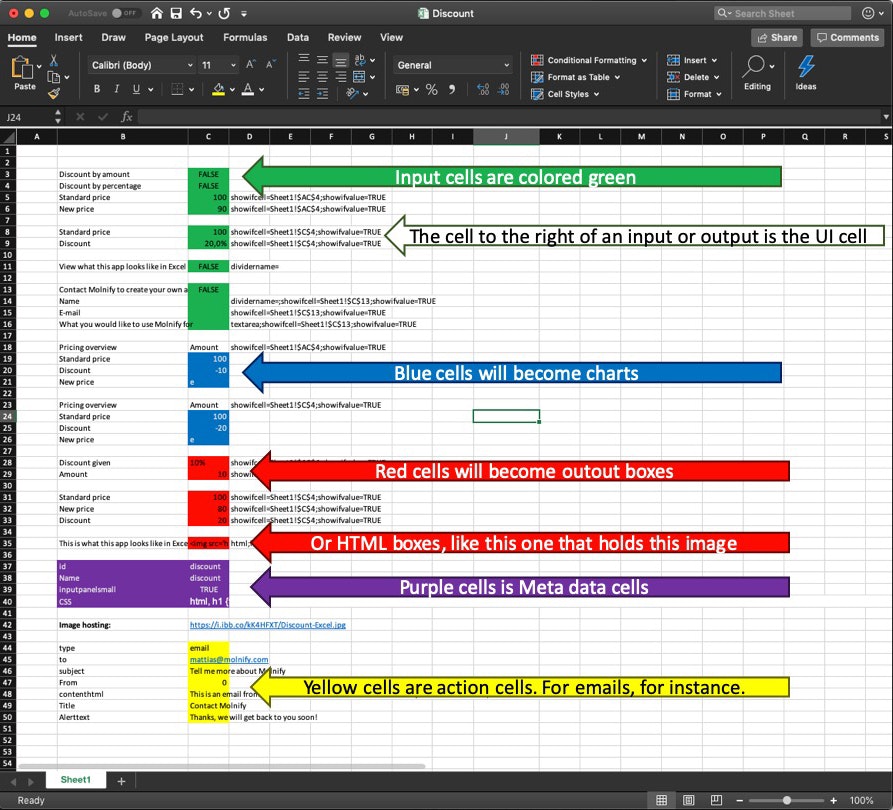Open the Formulas ribbon tab
The image size is (893, 810).
(245, 38)
